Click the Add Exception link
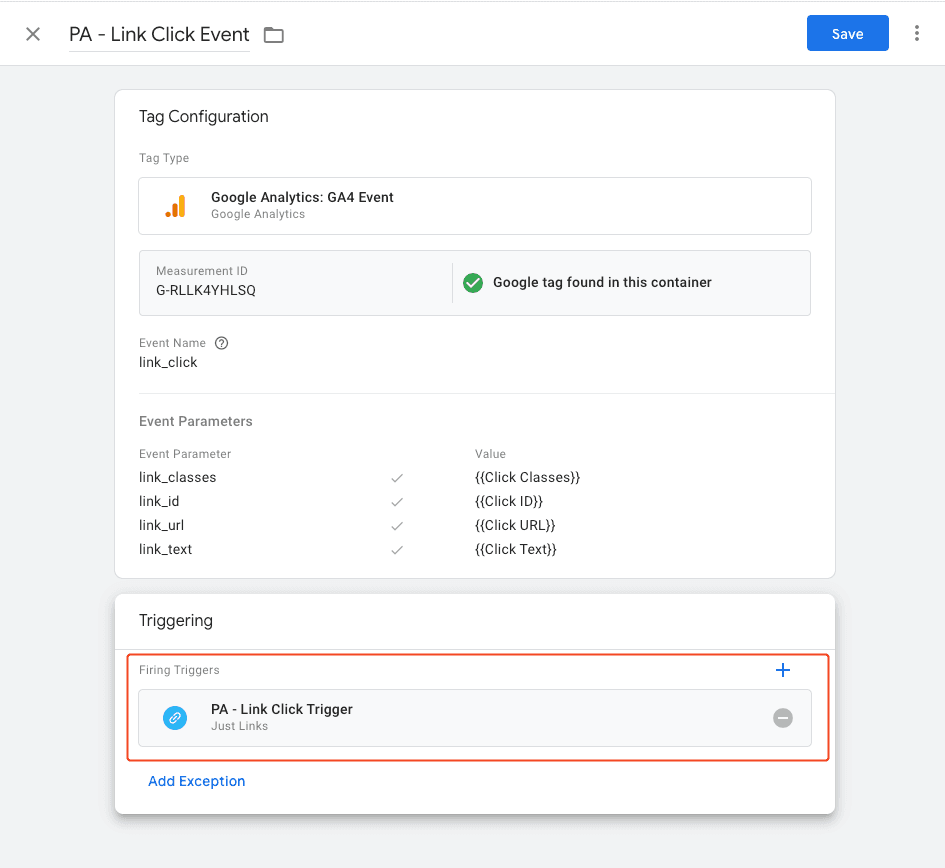945x868 pixels. 196,781
